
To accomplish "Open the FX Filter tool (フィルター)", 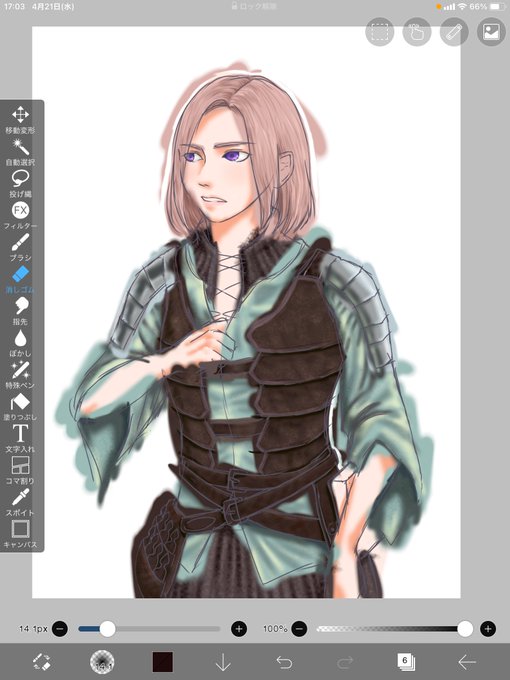I will tap(20, 215).
